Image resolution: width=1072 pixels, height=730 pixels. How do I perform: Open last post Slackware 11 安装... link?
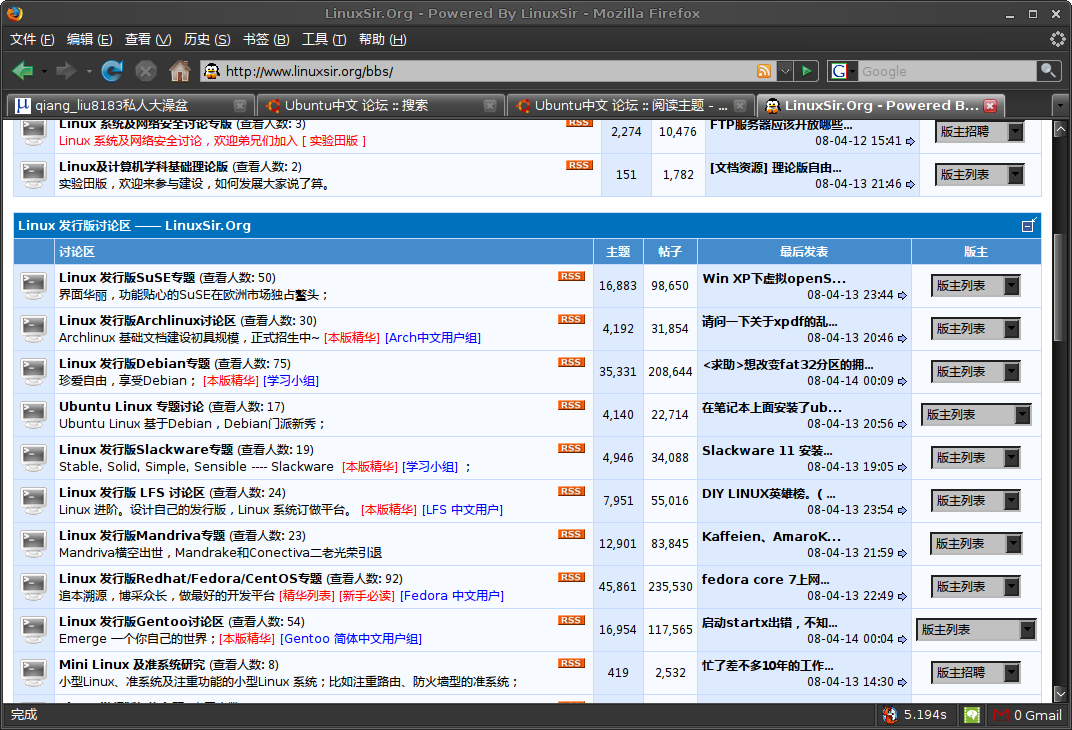pos(767,450)
